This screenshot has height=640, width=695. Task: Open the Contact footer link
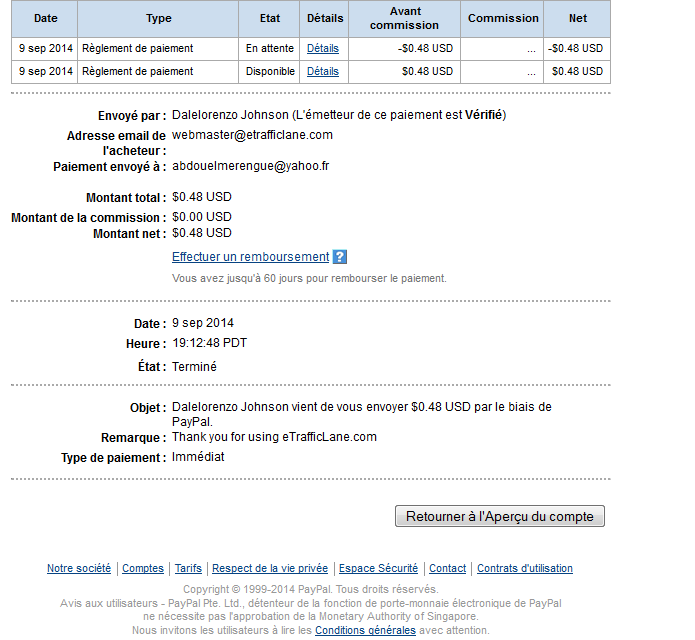tap(448, 568)
